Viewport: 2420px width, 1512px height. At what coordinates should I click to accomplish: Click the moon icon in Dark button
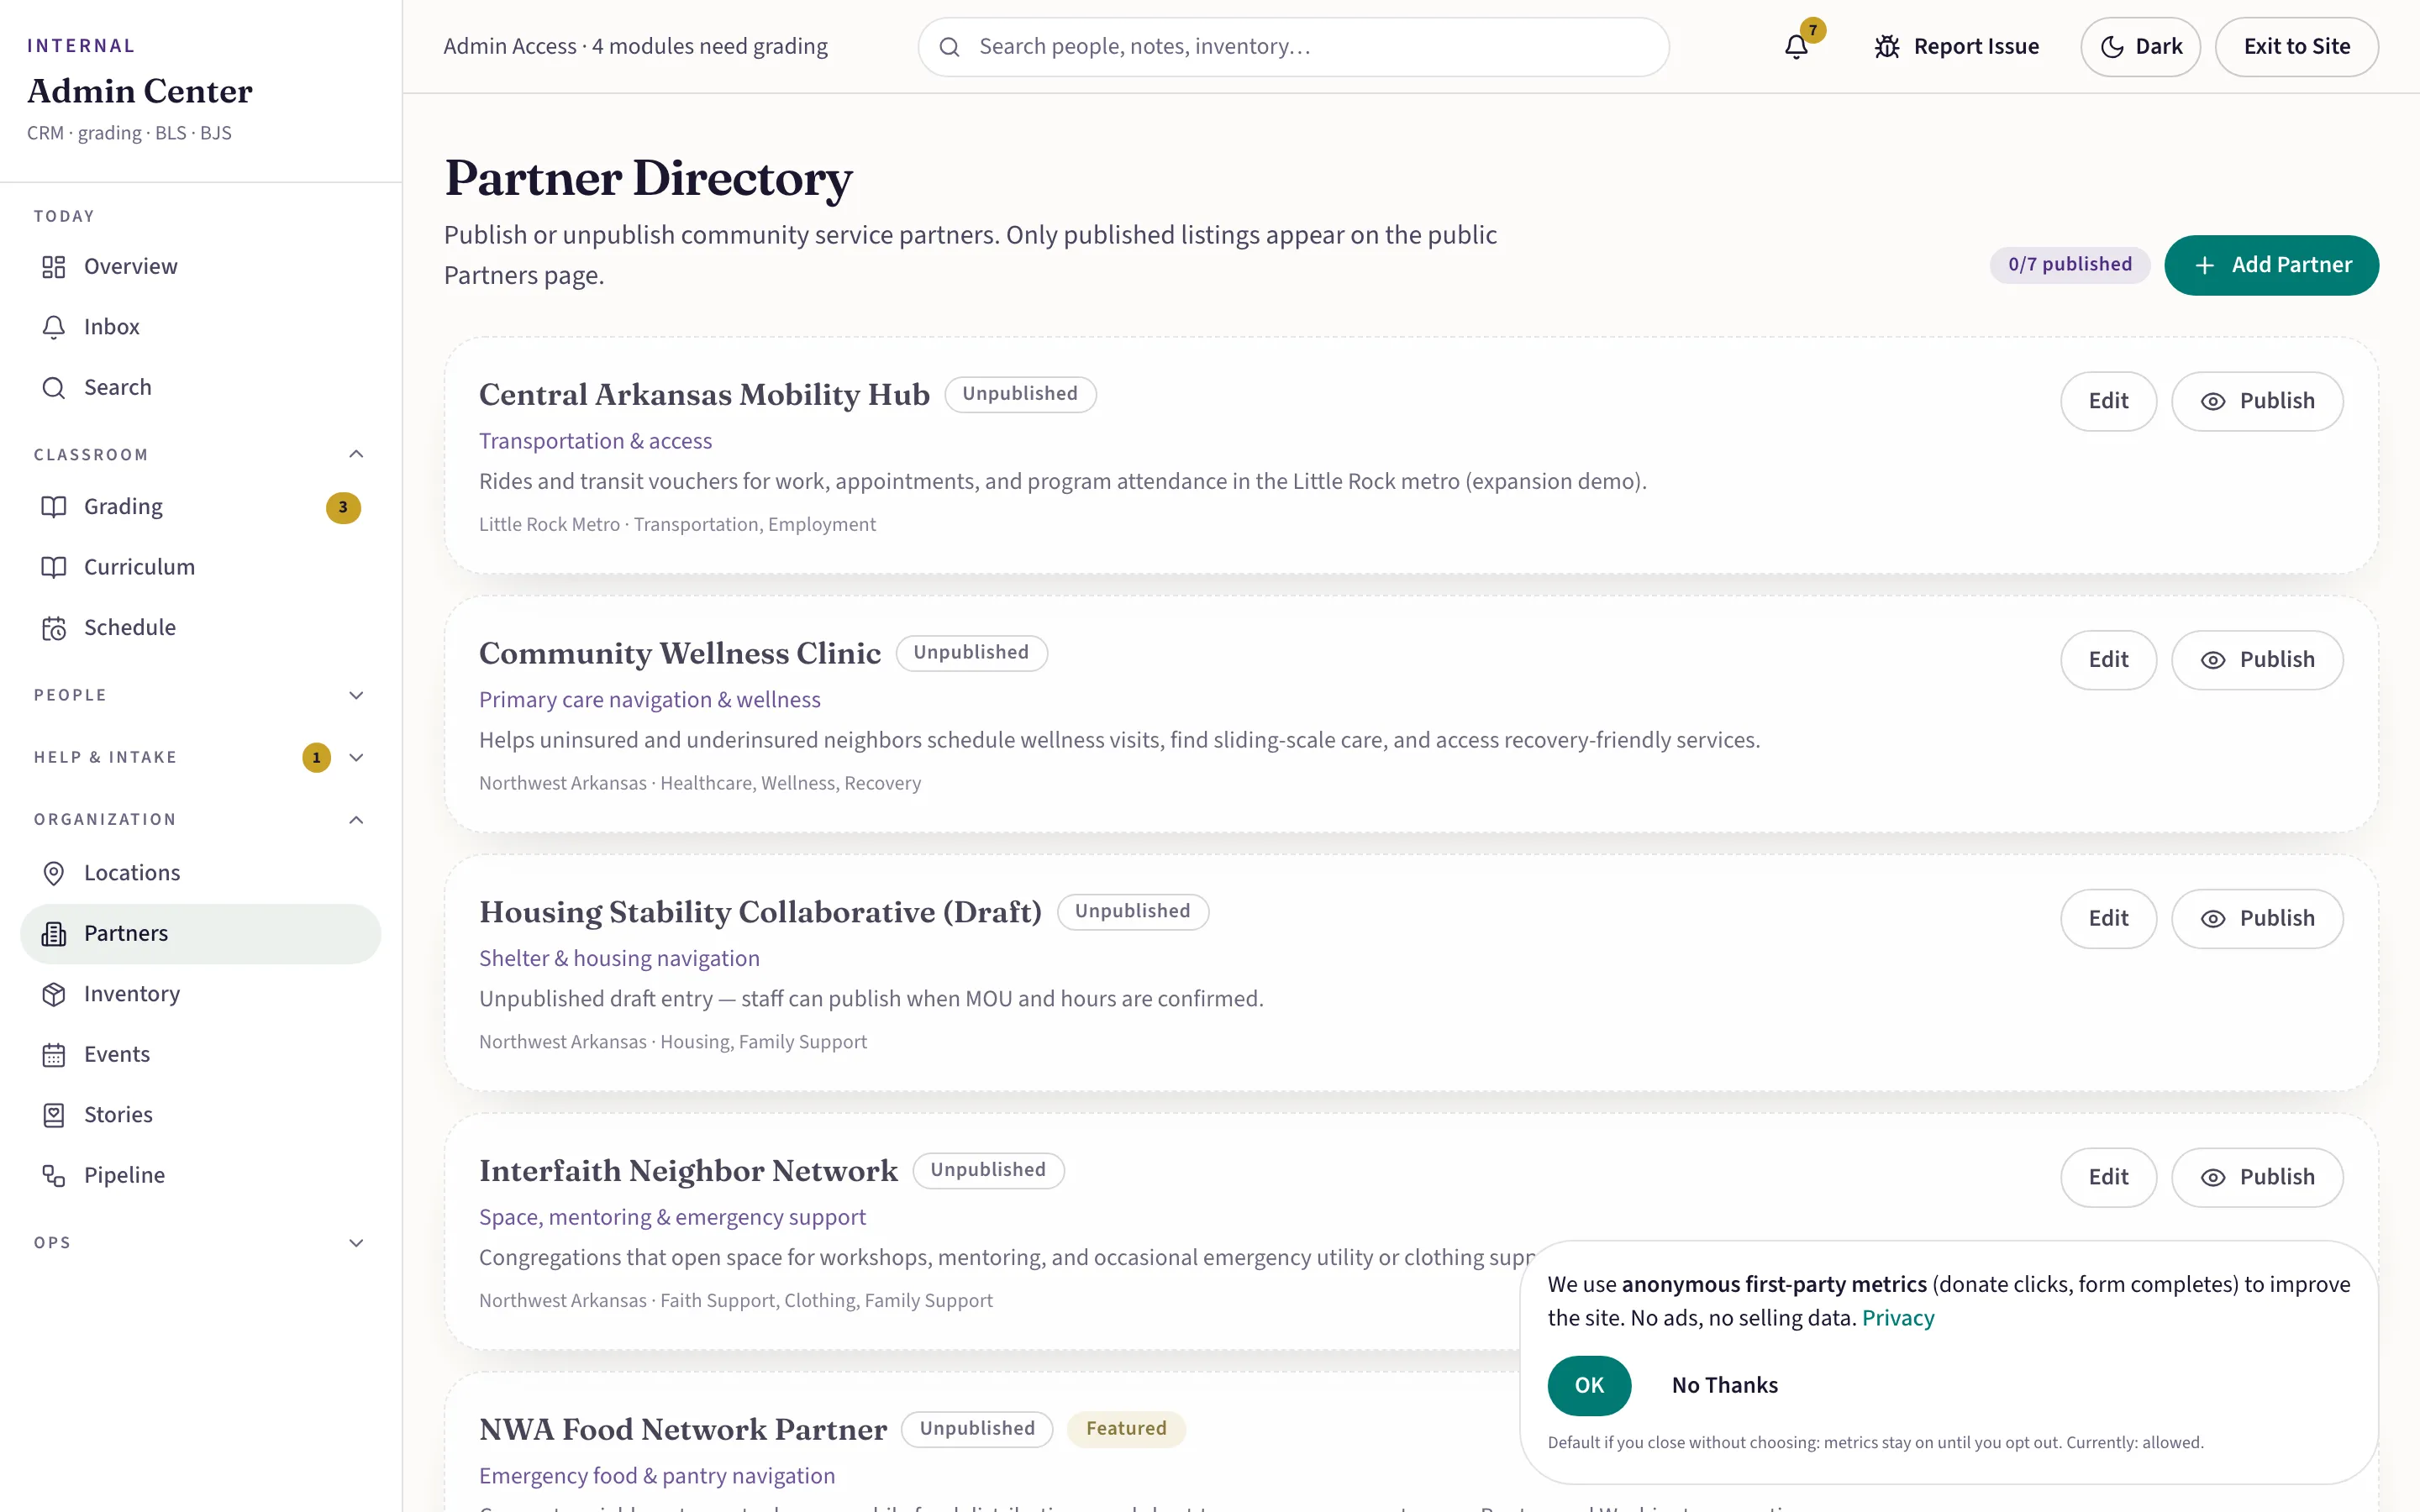[2112, 46]
